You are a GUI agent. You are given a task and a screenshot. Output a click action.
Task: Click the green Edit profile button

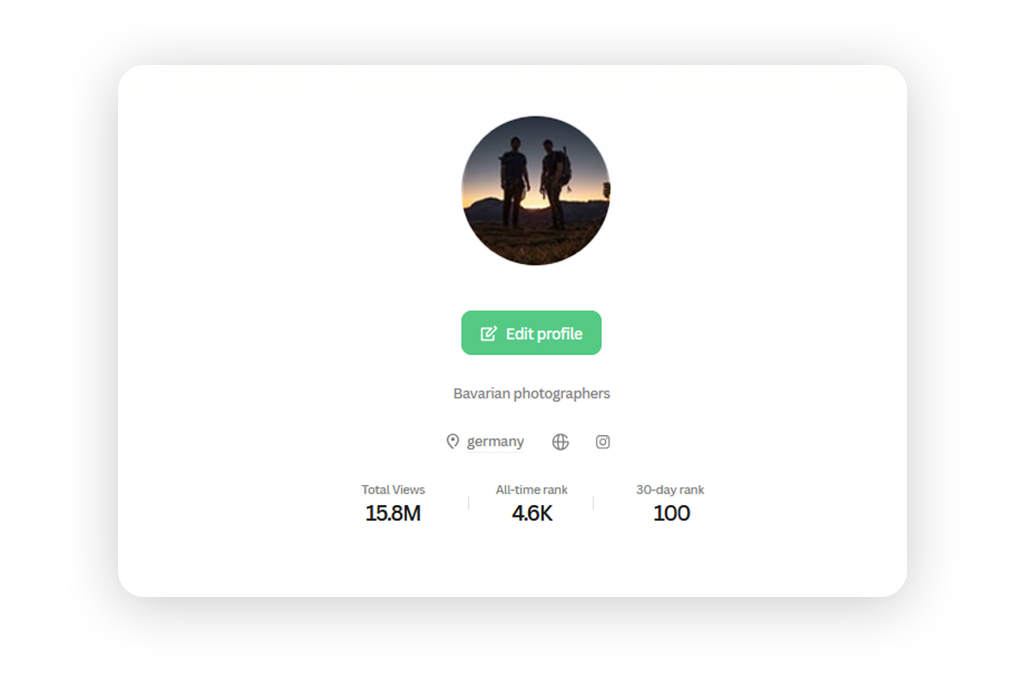point(531,333)
